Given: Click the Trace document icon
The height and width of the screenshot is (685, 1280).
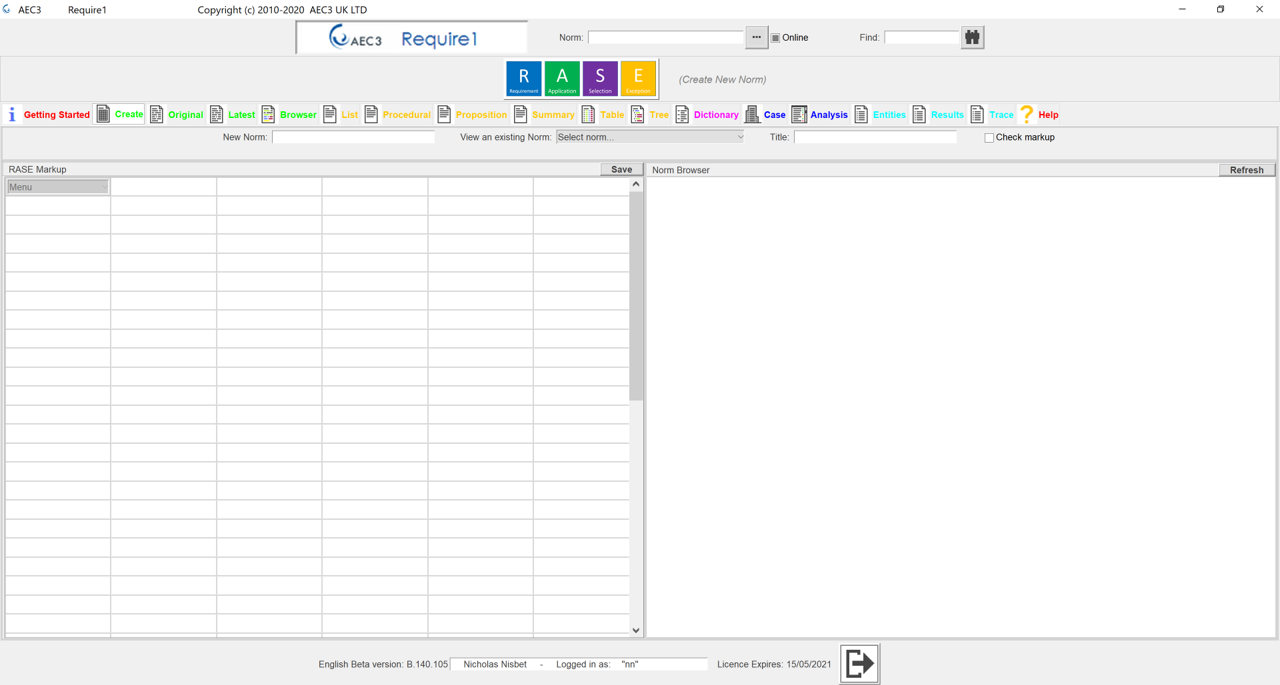Looking at the screenshot, I should tap(977, 115).
